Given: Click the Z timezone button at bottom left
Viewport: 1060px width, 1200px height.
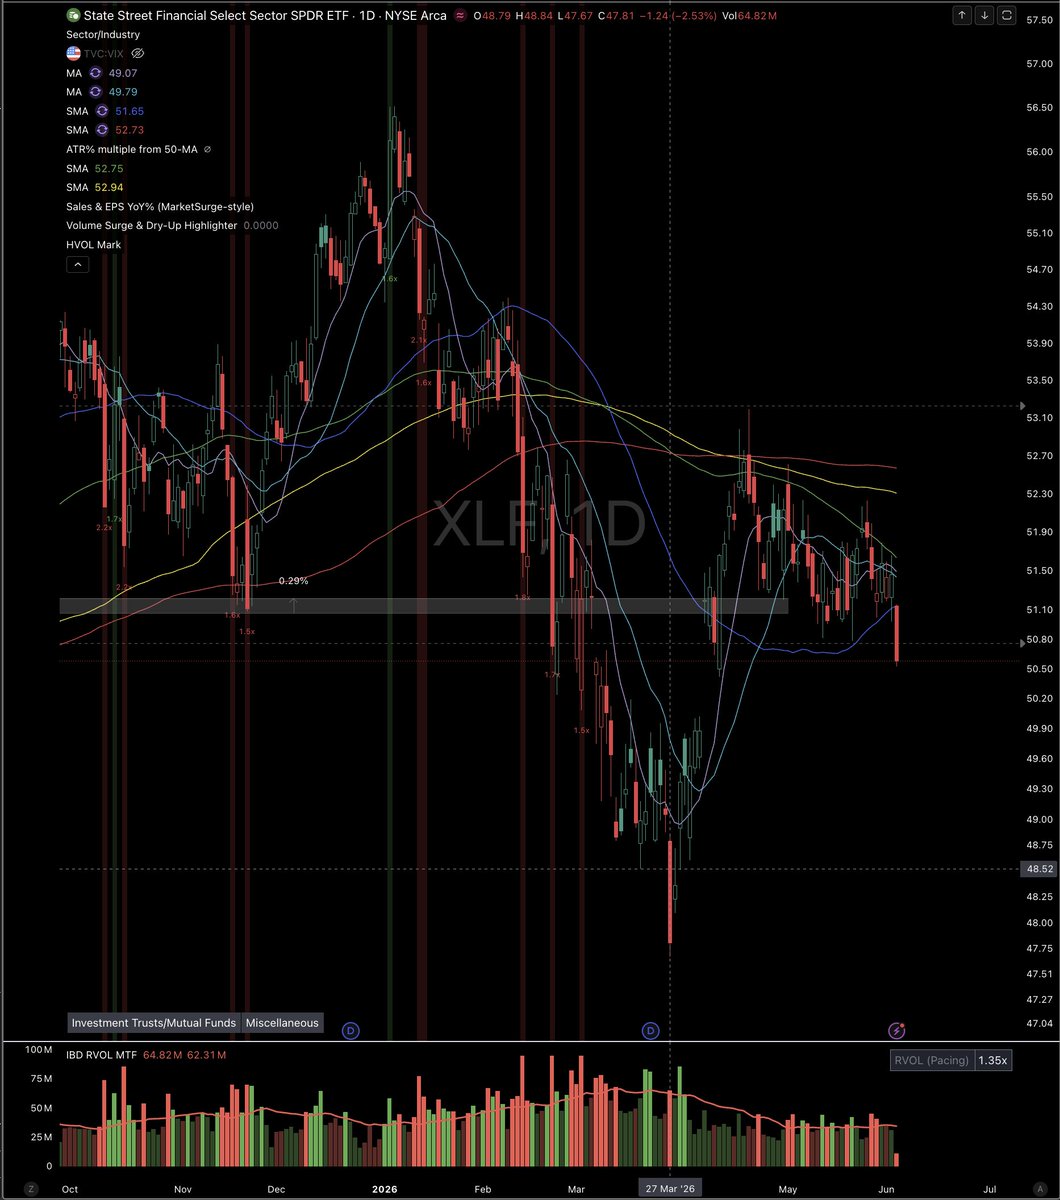Looking at the screenshot, I should click(30, 1190).
